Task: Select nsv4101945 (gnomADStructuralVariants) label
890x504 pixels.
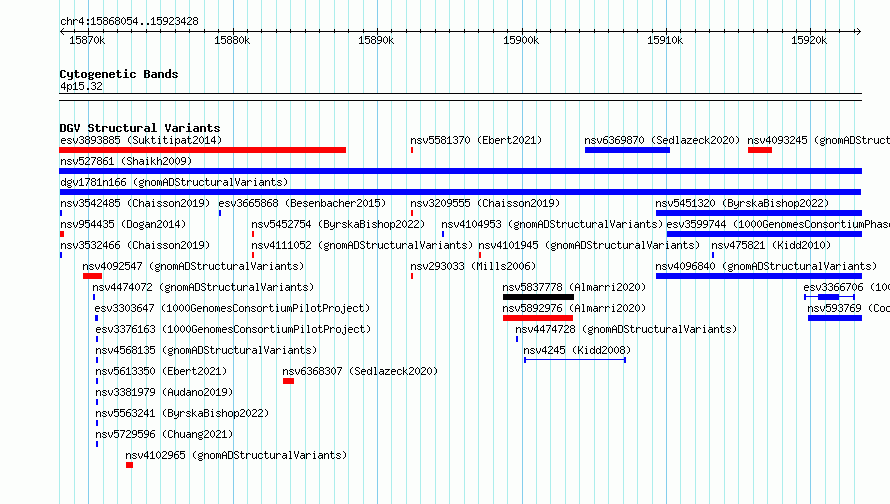Action: (x=589, y=245)
